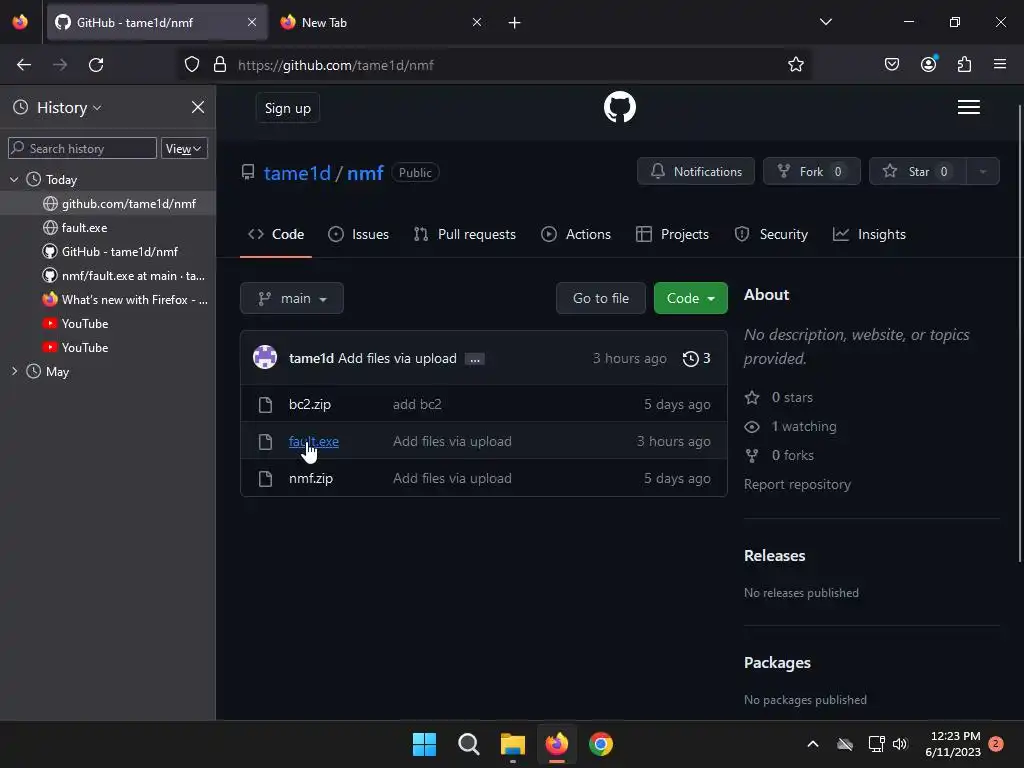Click the 0 stars link

779,397
